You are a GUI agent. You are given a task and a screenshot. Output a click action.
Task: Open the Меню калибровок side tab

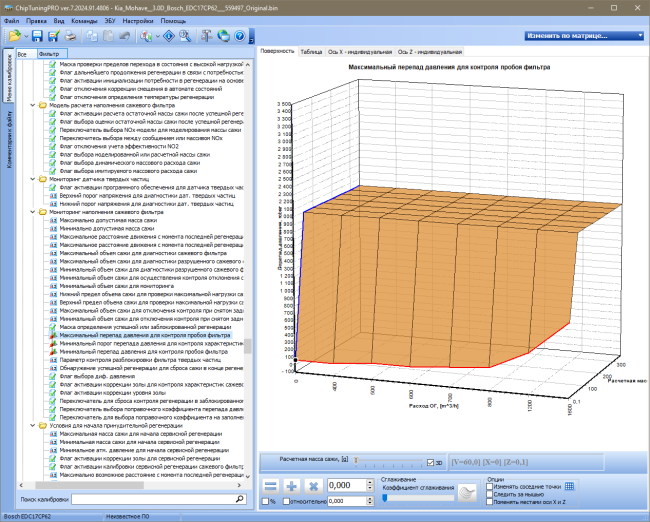(8, 75)
